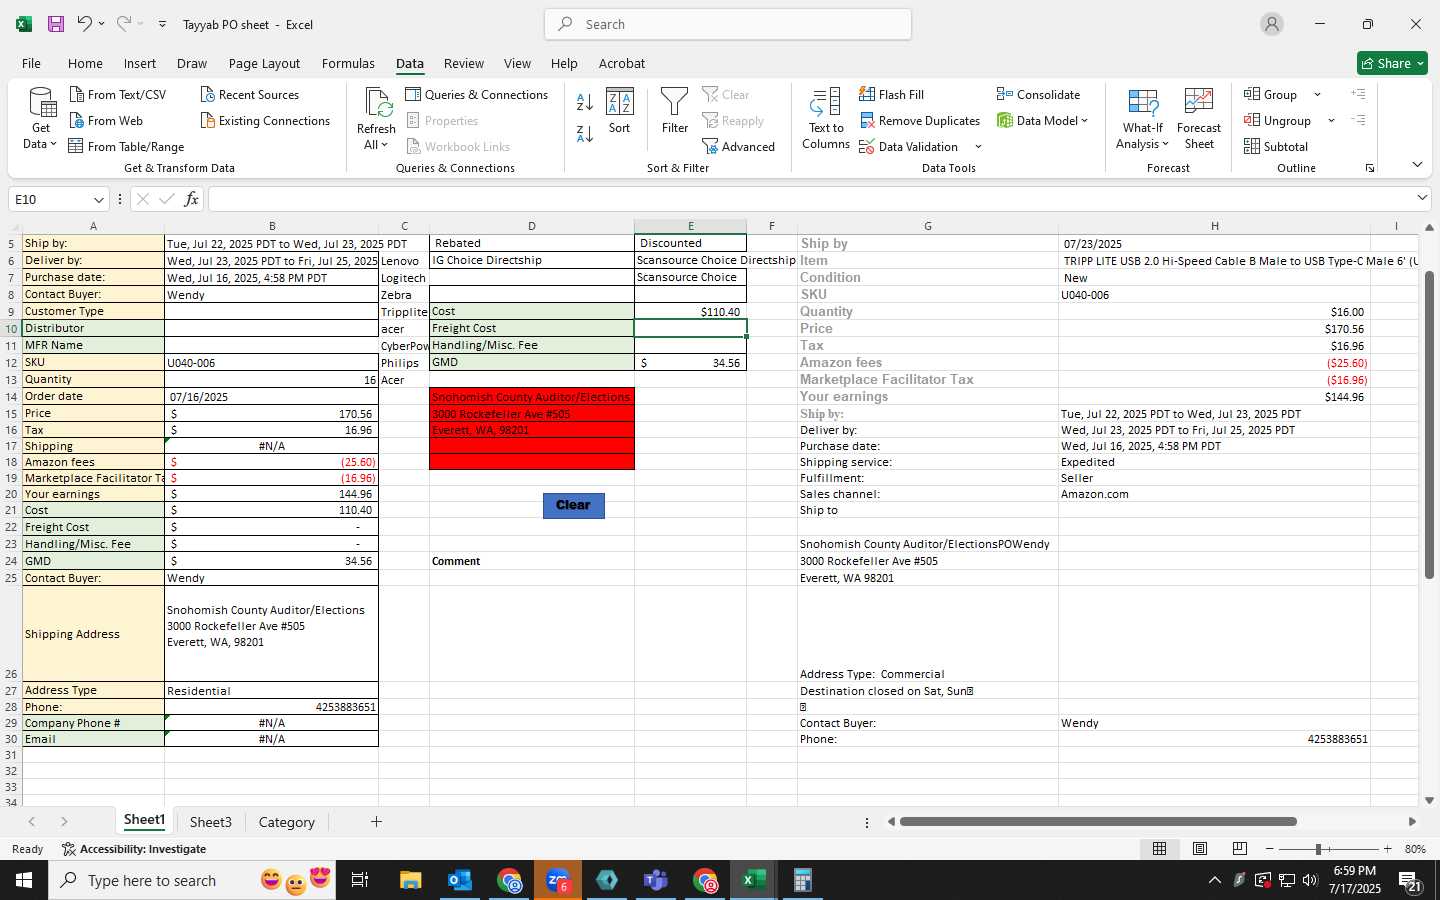Open Calculator from the taskbar
This screenshot has height=900, width=1440.
coord(802,880)
